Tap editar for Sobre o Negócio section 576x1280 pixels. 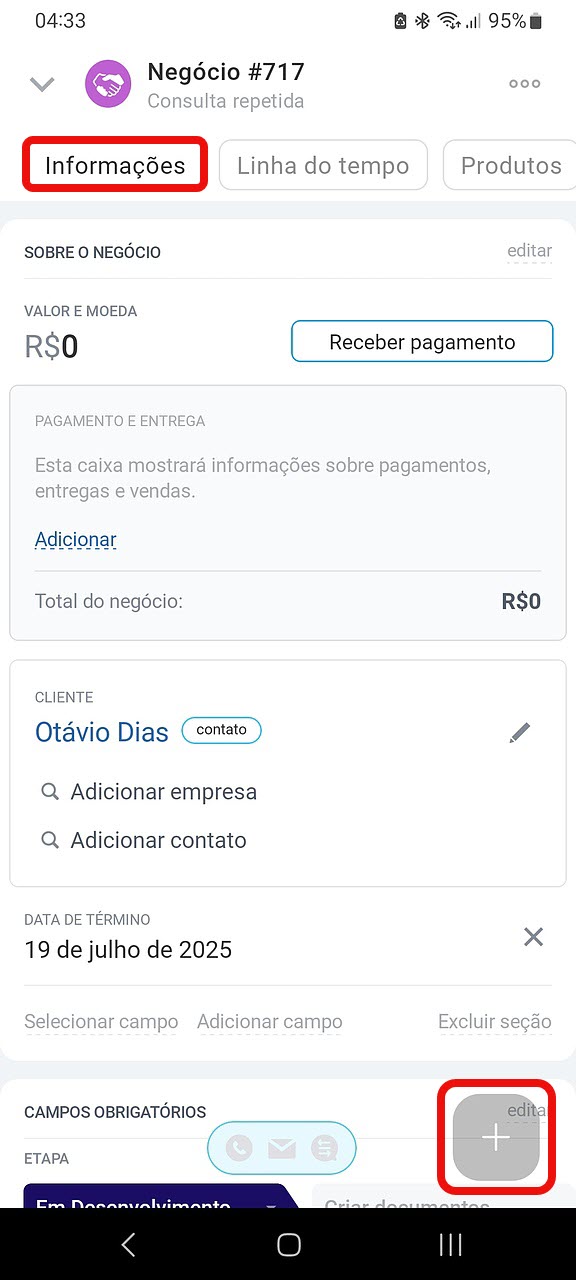tap(529, 251)
